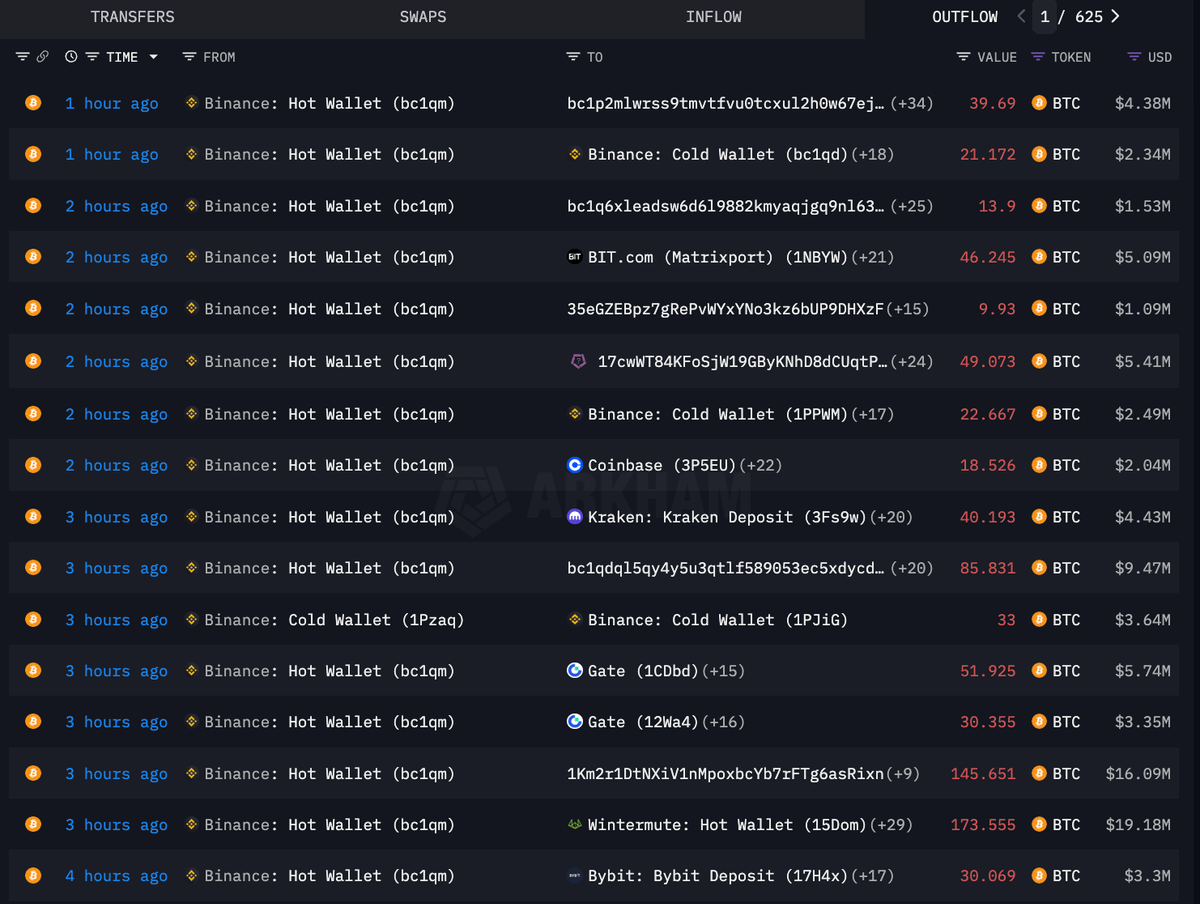Image resolution: width=1200 pixels, height=904 pixels.
Task: Expand the (+34) additional recipients
Action: click(x=911, y=103)
